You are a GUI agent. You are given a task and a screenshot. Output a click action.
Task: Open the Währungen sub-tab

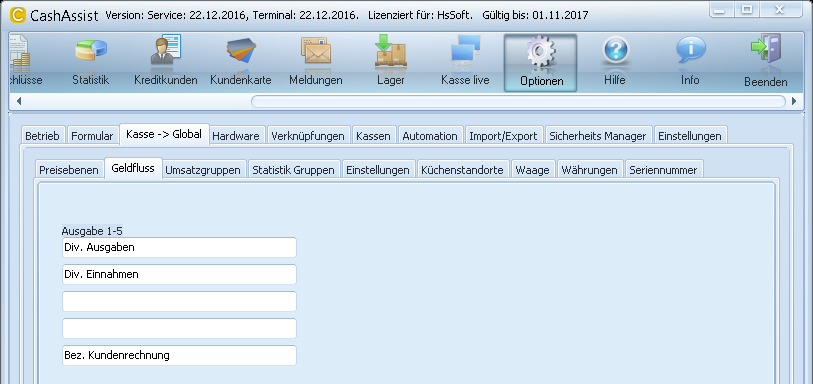click(590, 170)
